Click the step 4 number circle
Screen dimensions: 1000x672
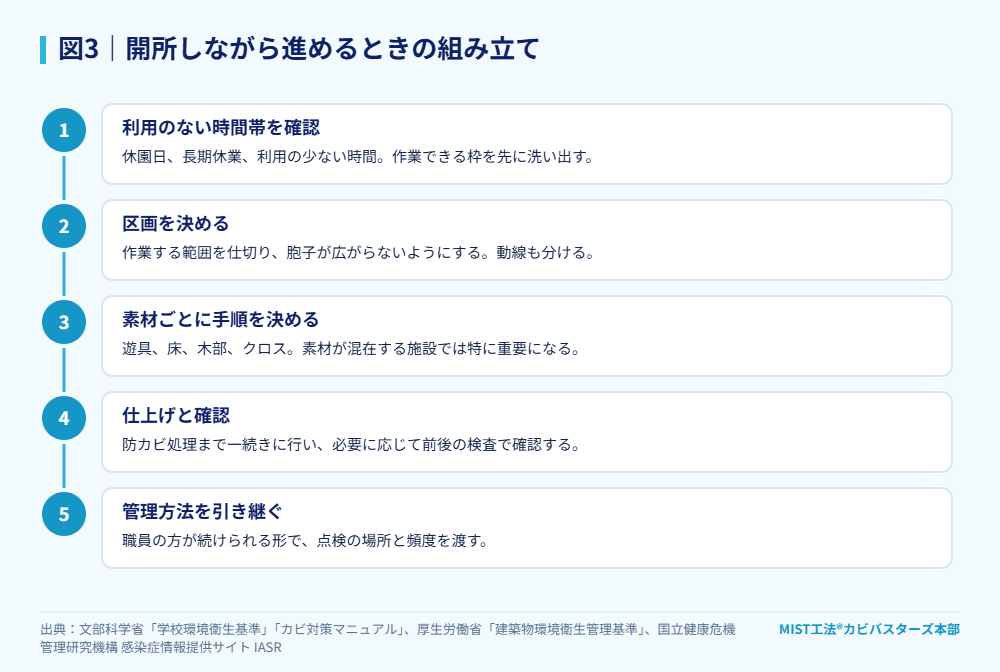pyautogui.click(x=64, y=418)
